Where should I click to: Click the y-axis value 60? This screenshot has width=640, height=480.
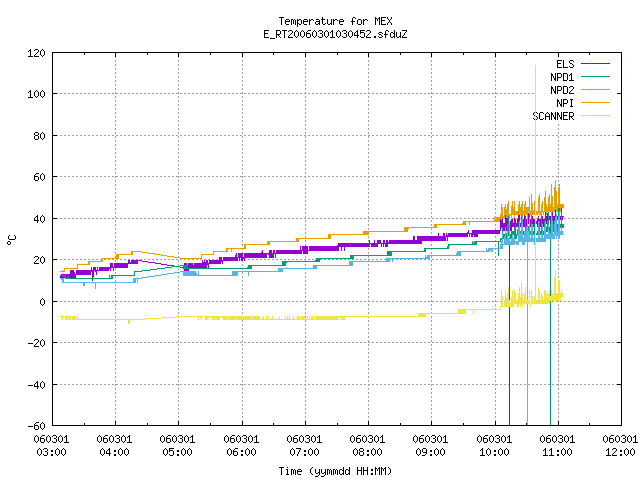tap(40, 177)
